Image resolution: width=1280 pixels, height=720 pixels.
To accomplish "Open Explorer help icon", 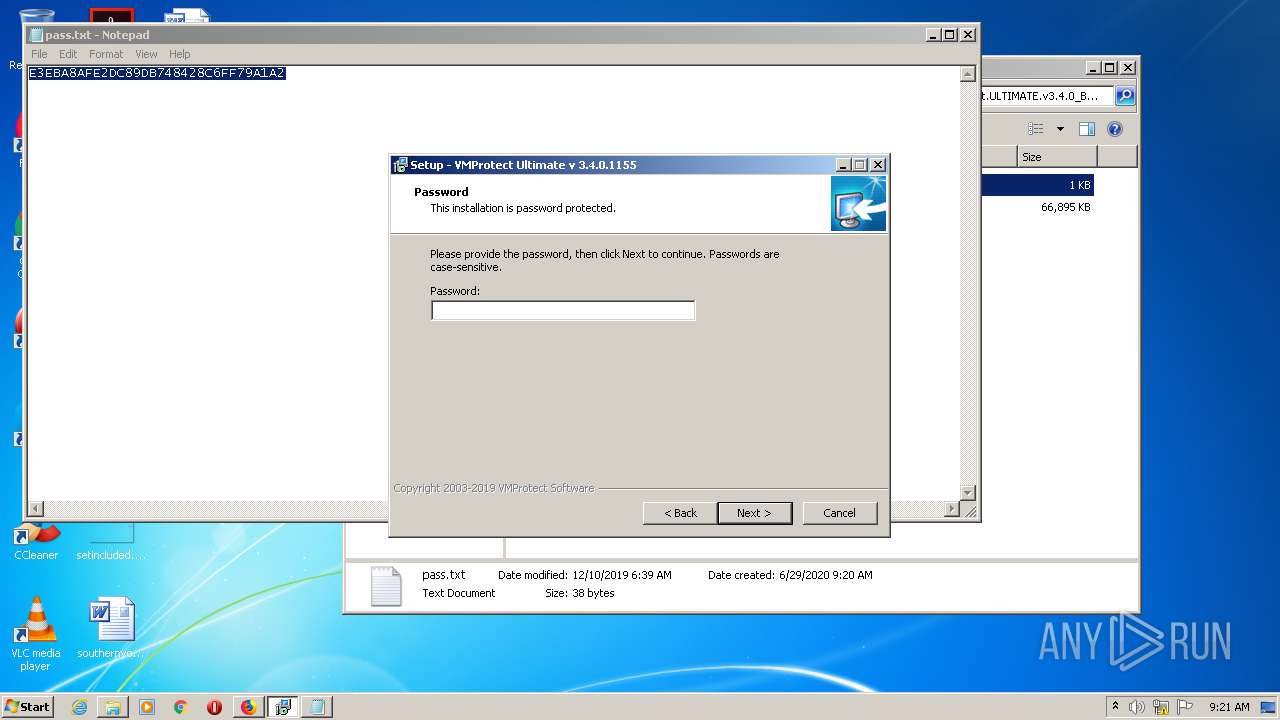I will [1115, 129].
